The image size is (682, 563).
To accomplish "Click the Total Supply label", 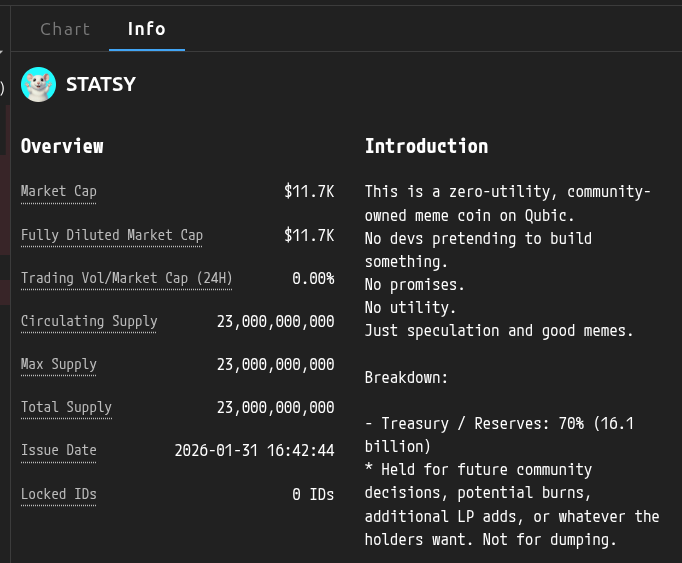I will tap(66, 408).
